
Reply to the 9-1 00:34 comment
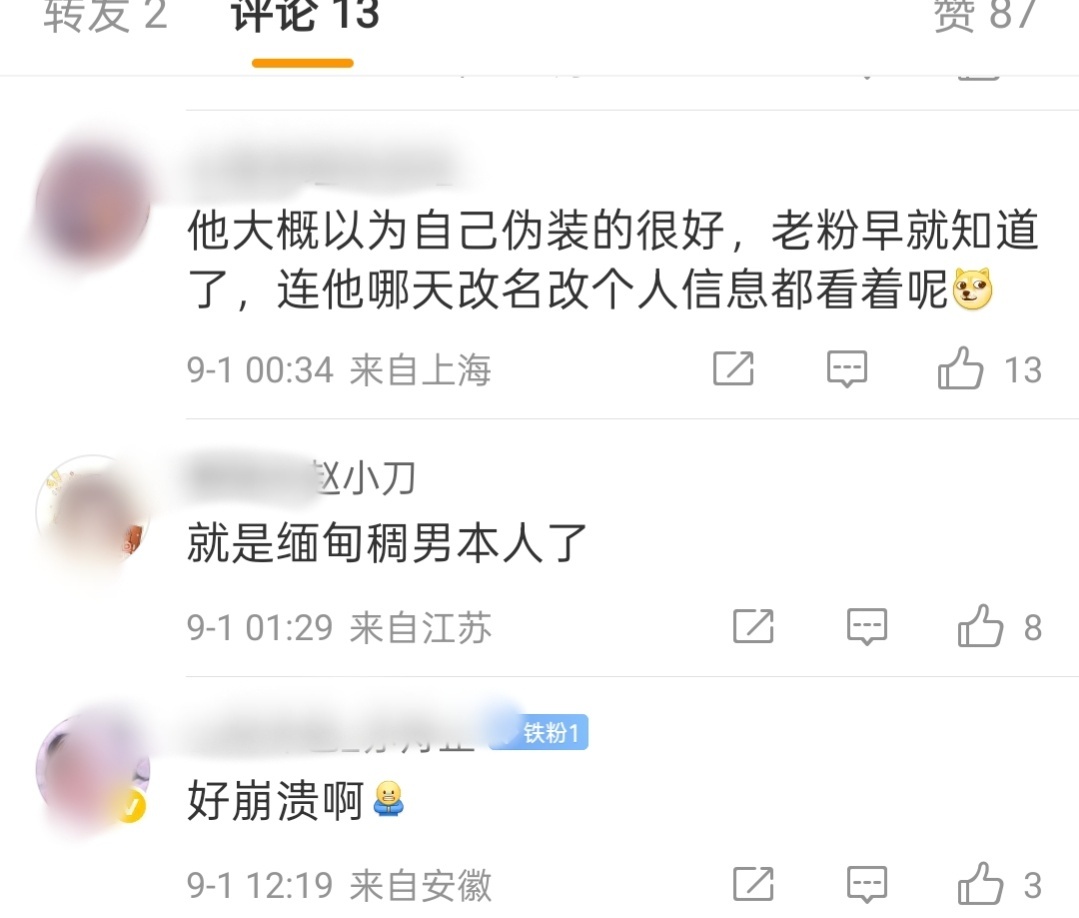(846, 369)
